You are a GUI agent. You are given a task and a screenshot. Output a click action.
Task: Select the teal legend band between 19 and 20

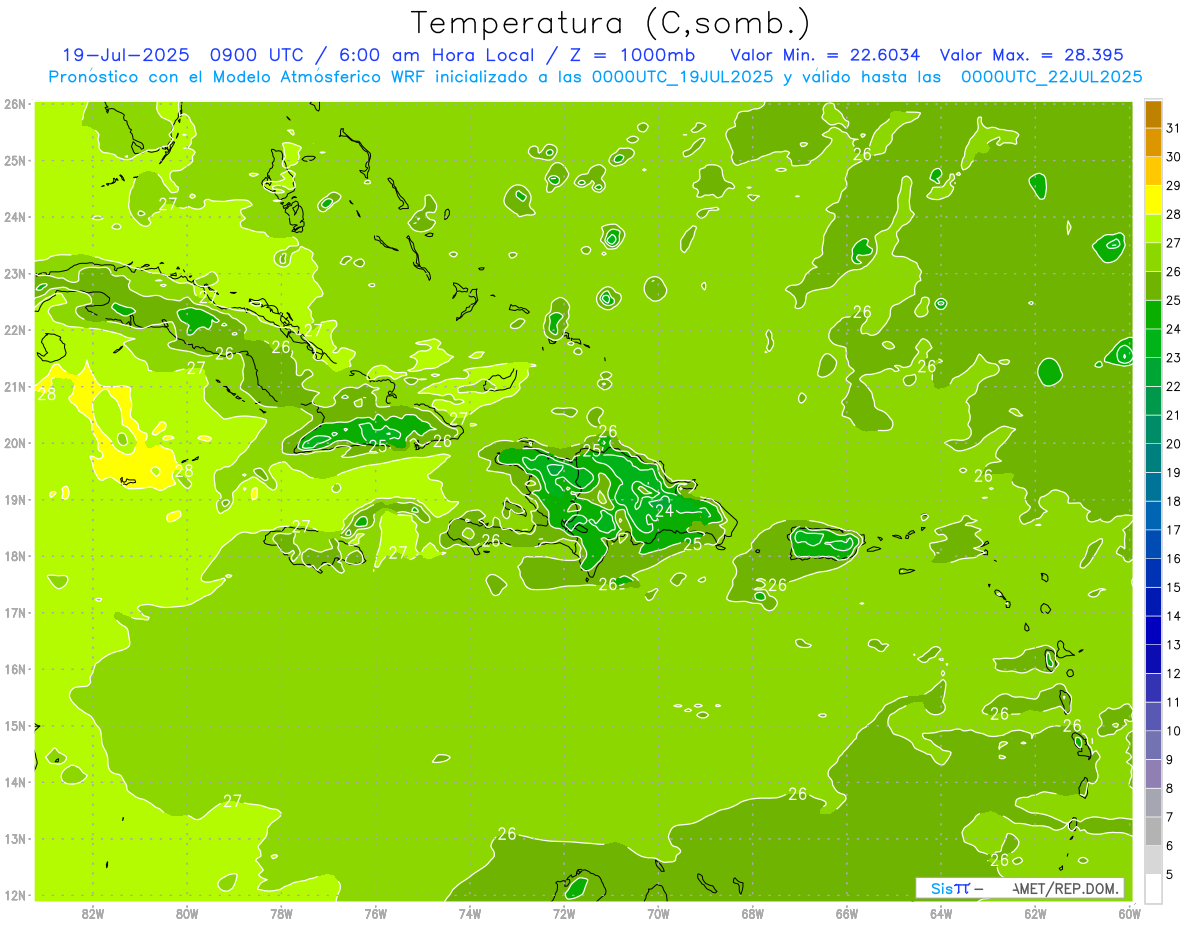click(x=1153, y=458)
